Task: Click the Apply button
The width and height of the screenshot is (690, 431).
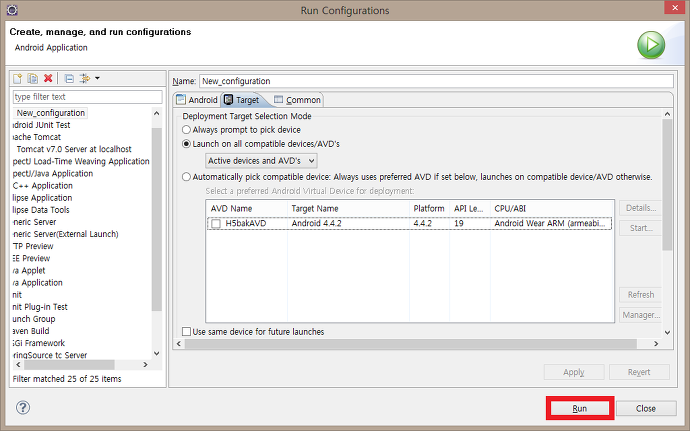Action: pyautogui.click(x=574, y=372)
